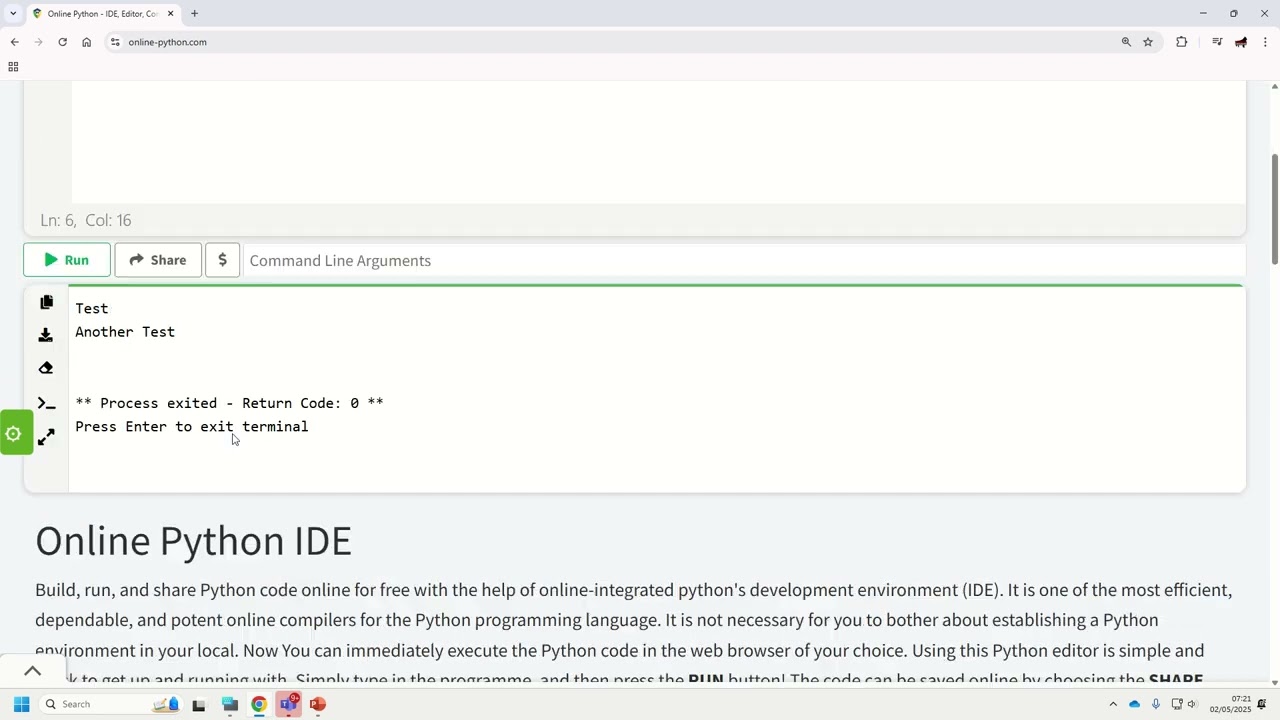Image resolution: width=1280 pixels, height=720 pixels.
Task: Download the terminal output
Action: pyautogui.click(x=46, y=335)
